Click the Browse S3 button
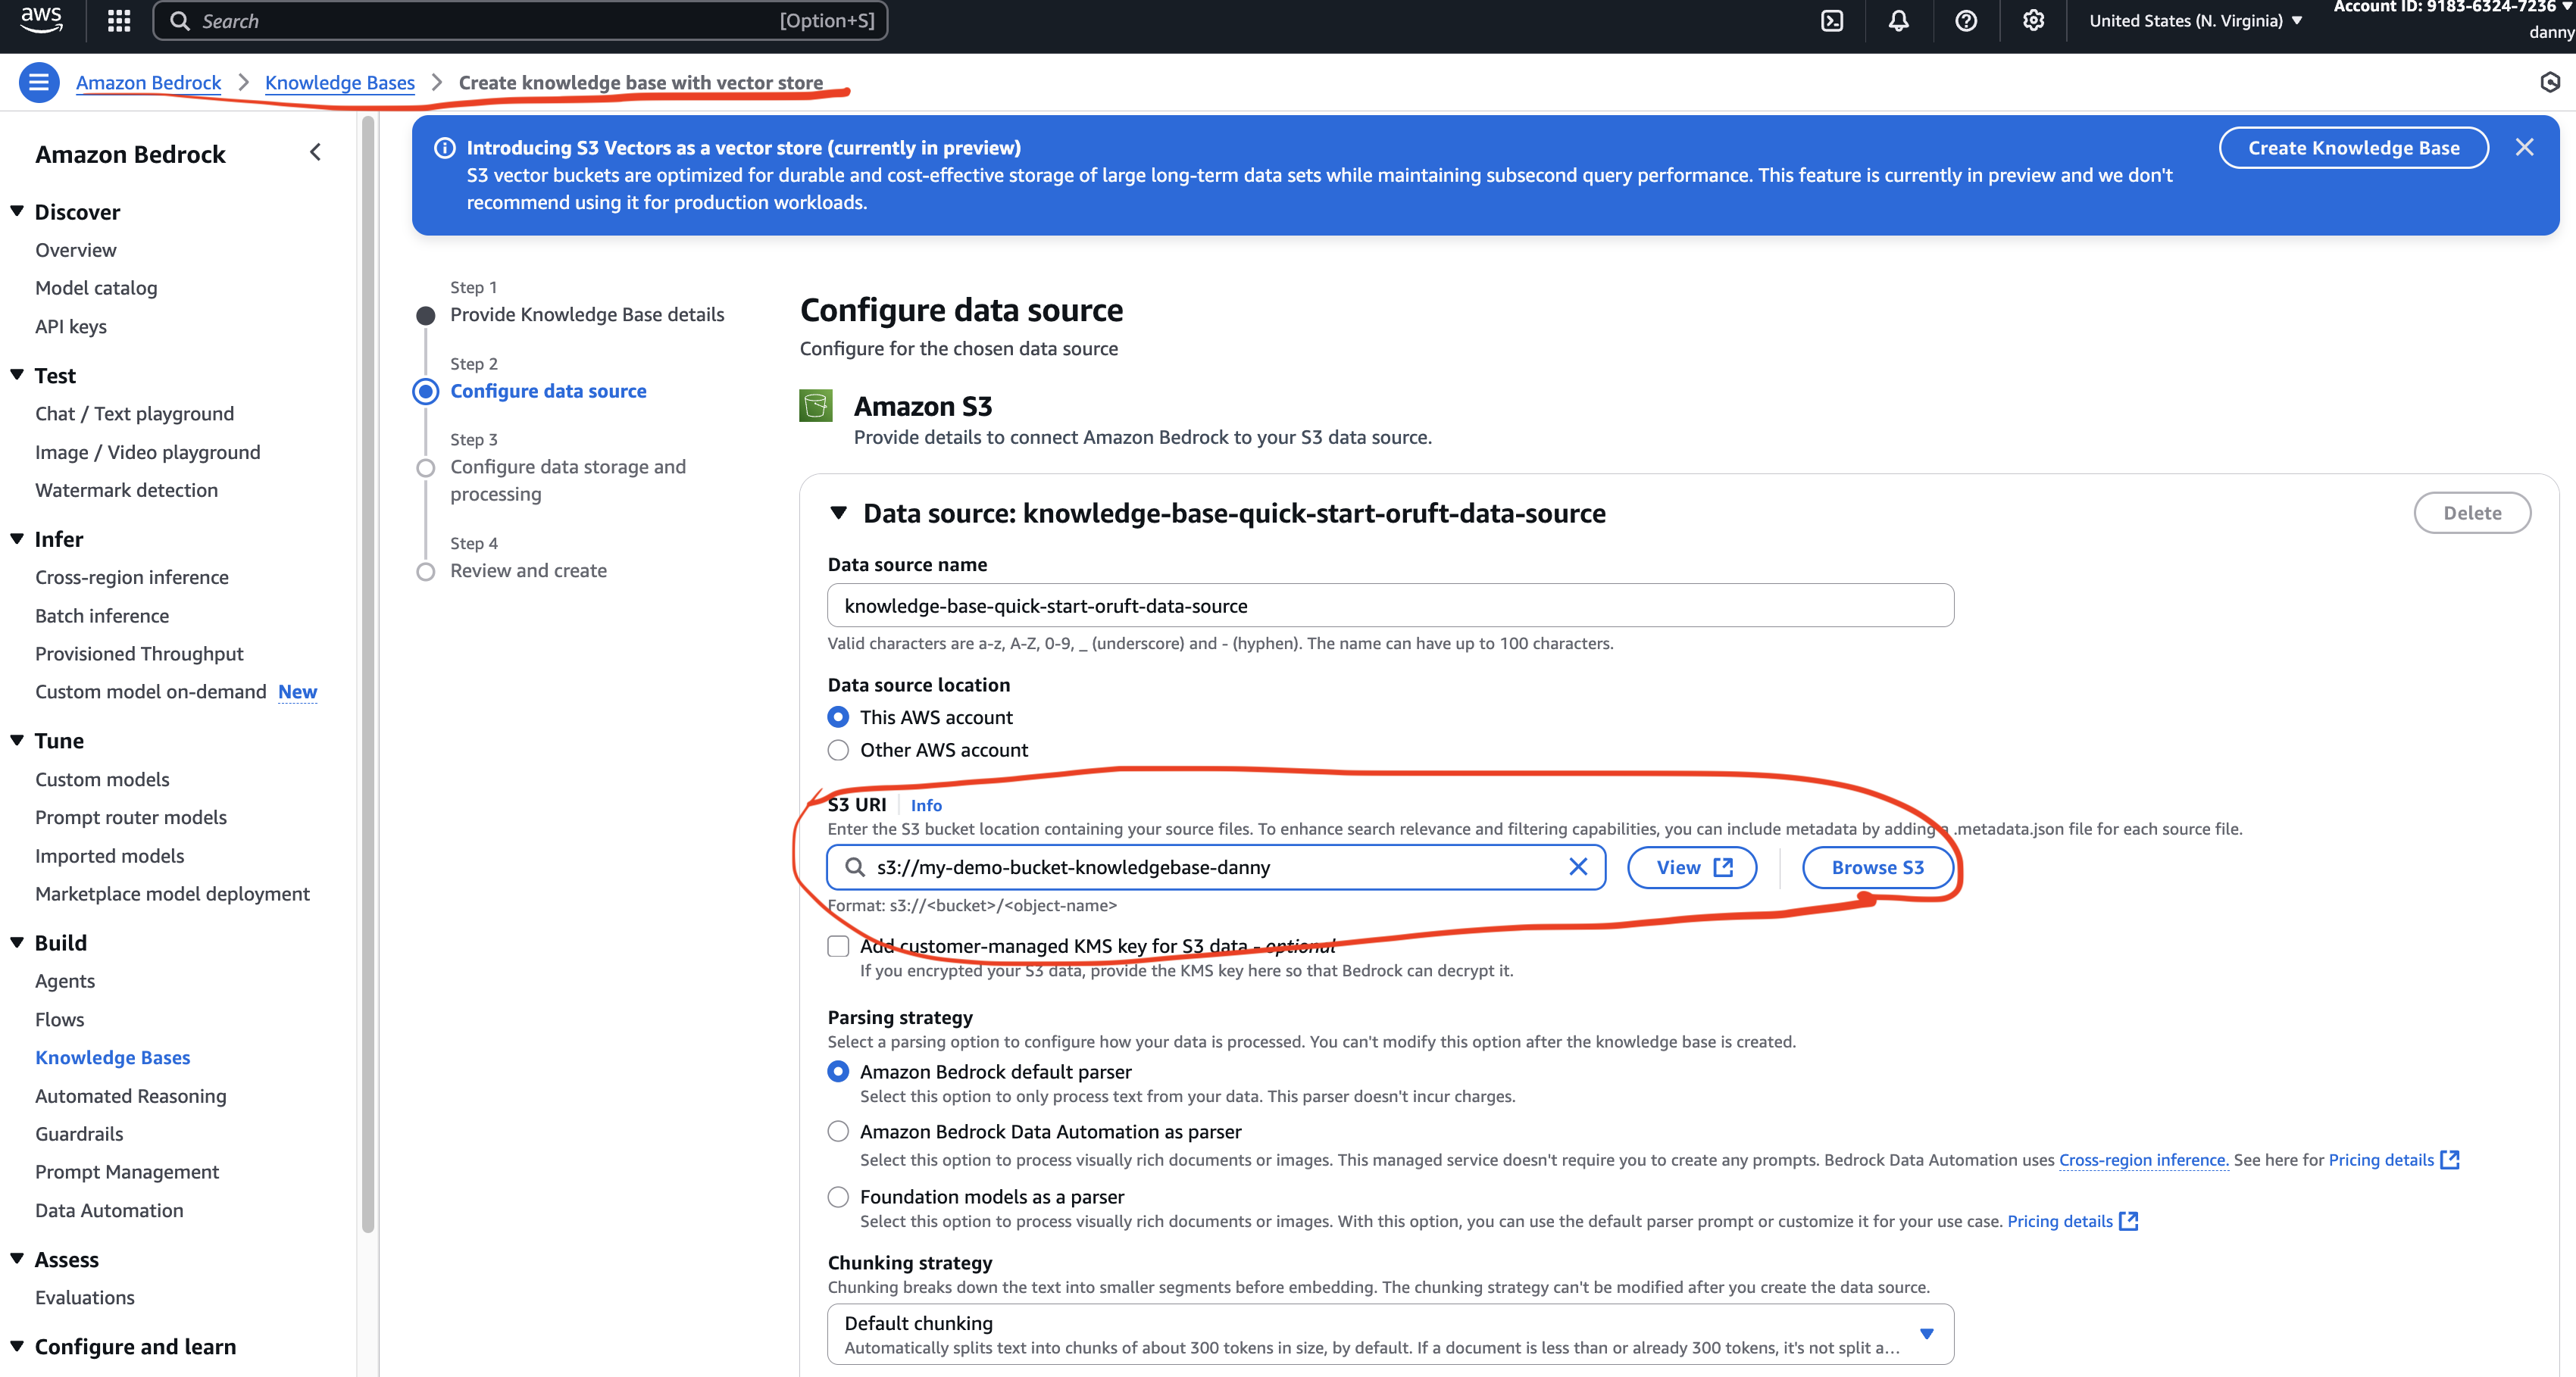Viewport: 2576px width, 1377px height. (x=1877, y=867)
